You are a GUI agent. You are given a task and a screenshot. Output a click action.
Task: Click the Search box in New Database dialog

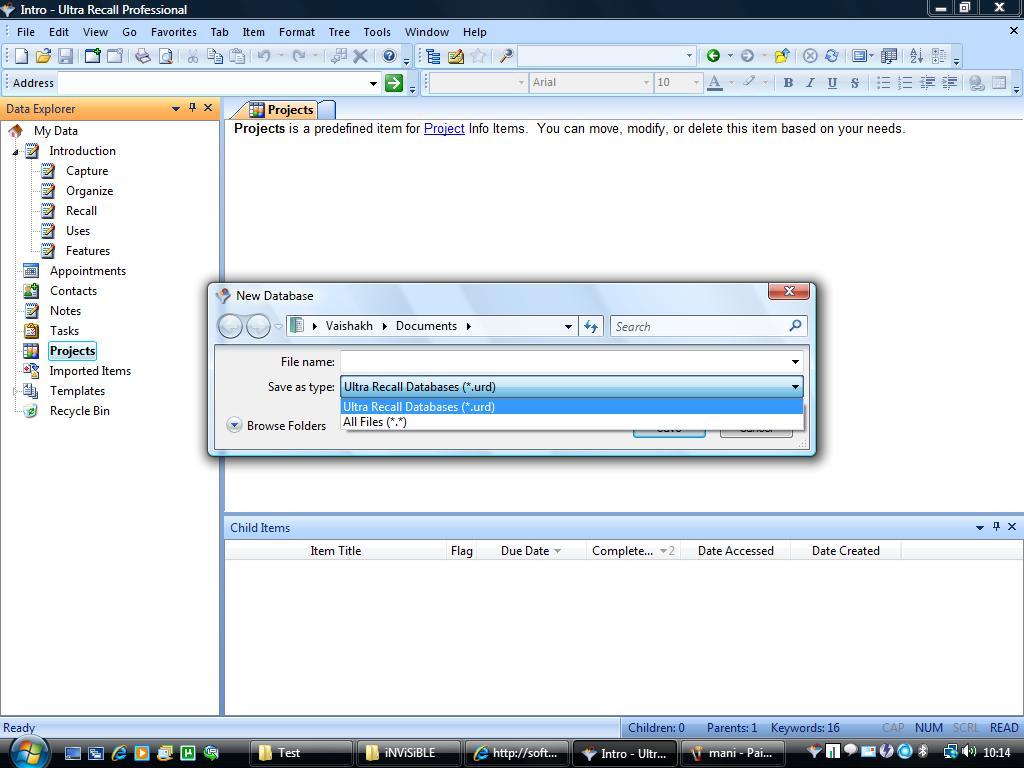click(x=709, y=327)
